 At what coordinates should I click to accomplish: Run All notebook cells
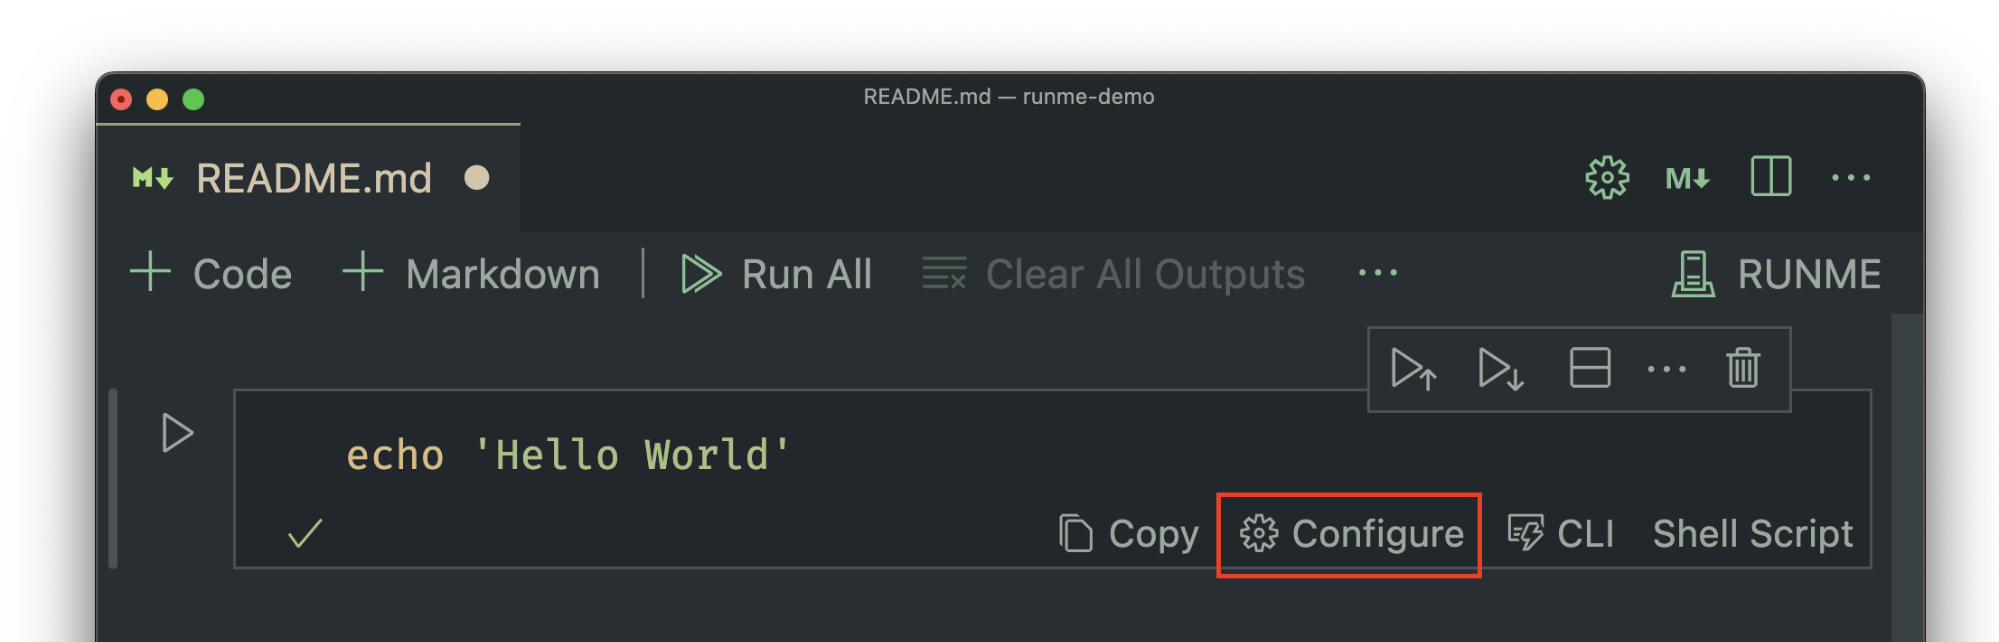click(777, 273)
